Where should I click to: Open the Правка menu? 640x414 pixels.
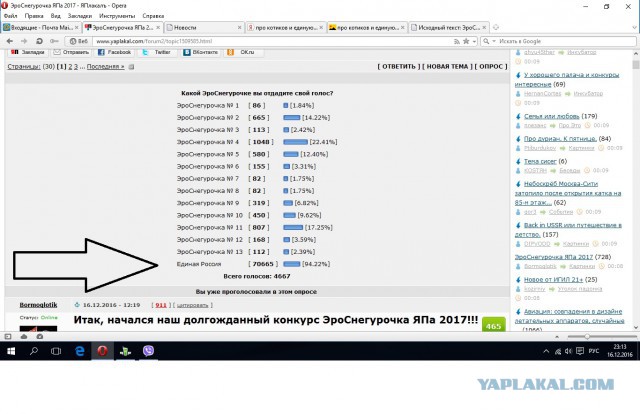tap(34, 16)
